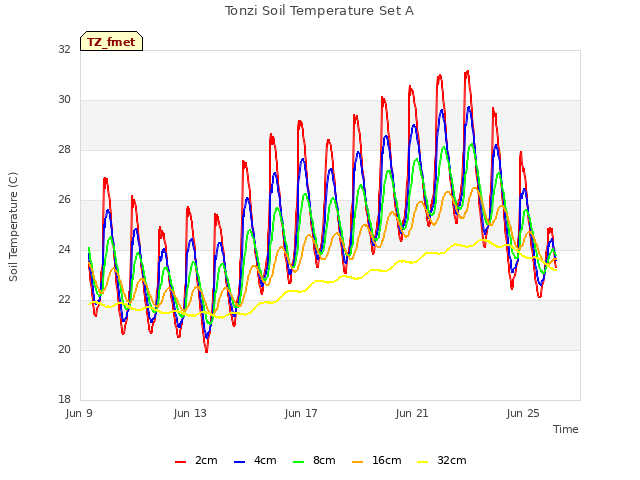Click the 20 y-axis tick label
This screenshot has height=480, width=640.
(64, 349)
